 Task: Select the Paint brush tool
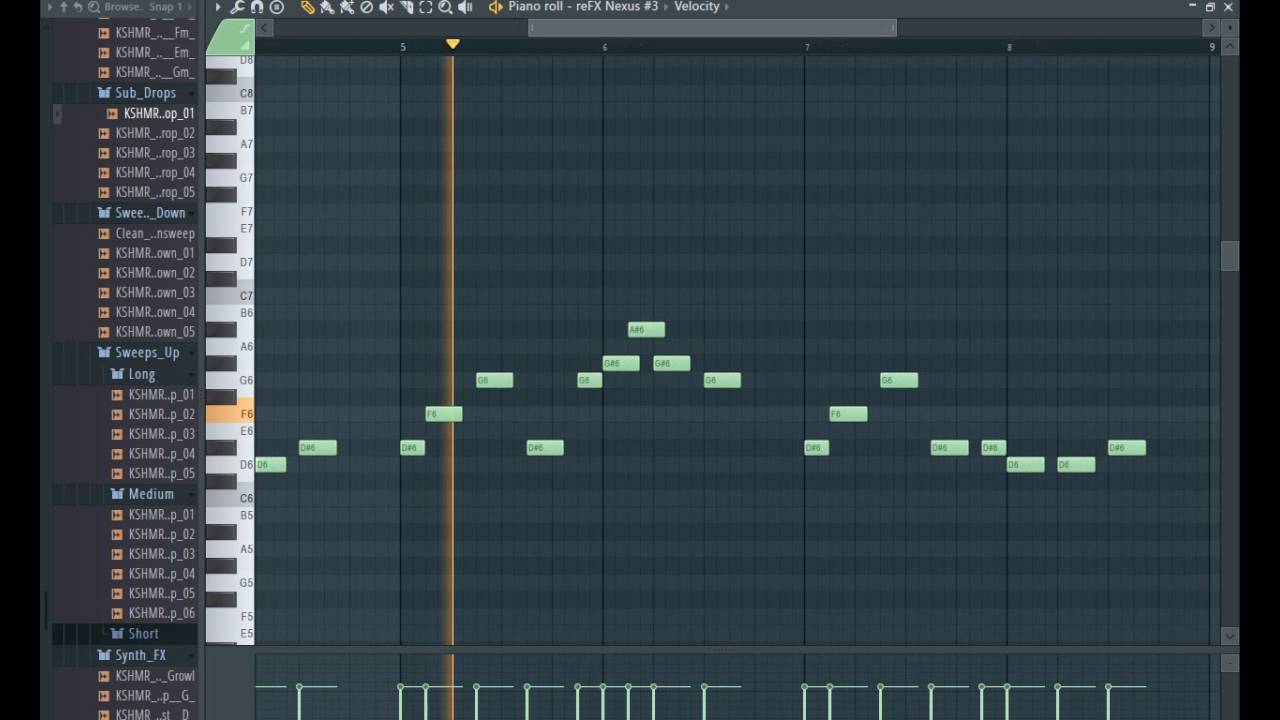pos(327,7)
